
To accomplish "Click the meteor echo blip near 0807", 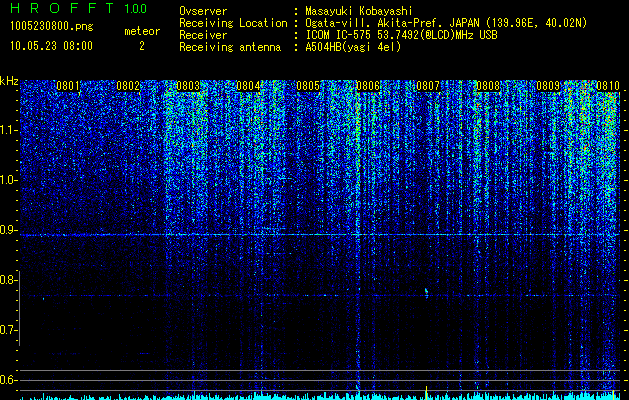I will pyautogui.click(x=426, y=292).
